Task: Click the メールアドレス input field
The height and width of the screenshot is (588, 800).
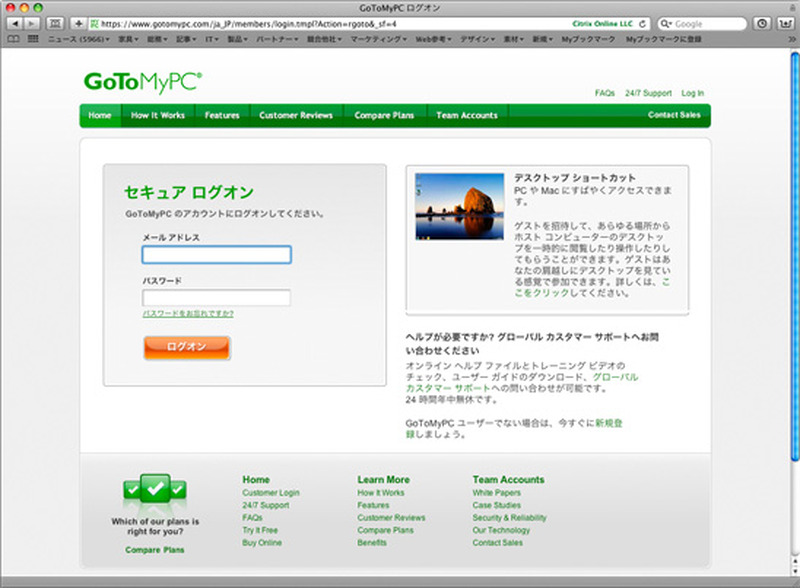Action: 216,255
